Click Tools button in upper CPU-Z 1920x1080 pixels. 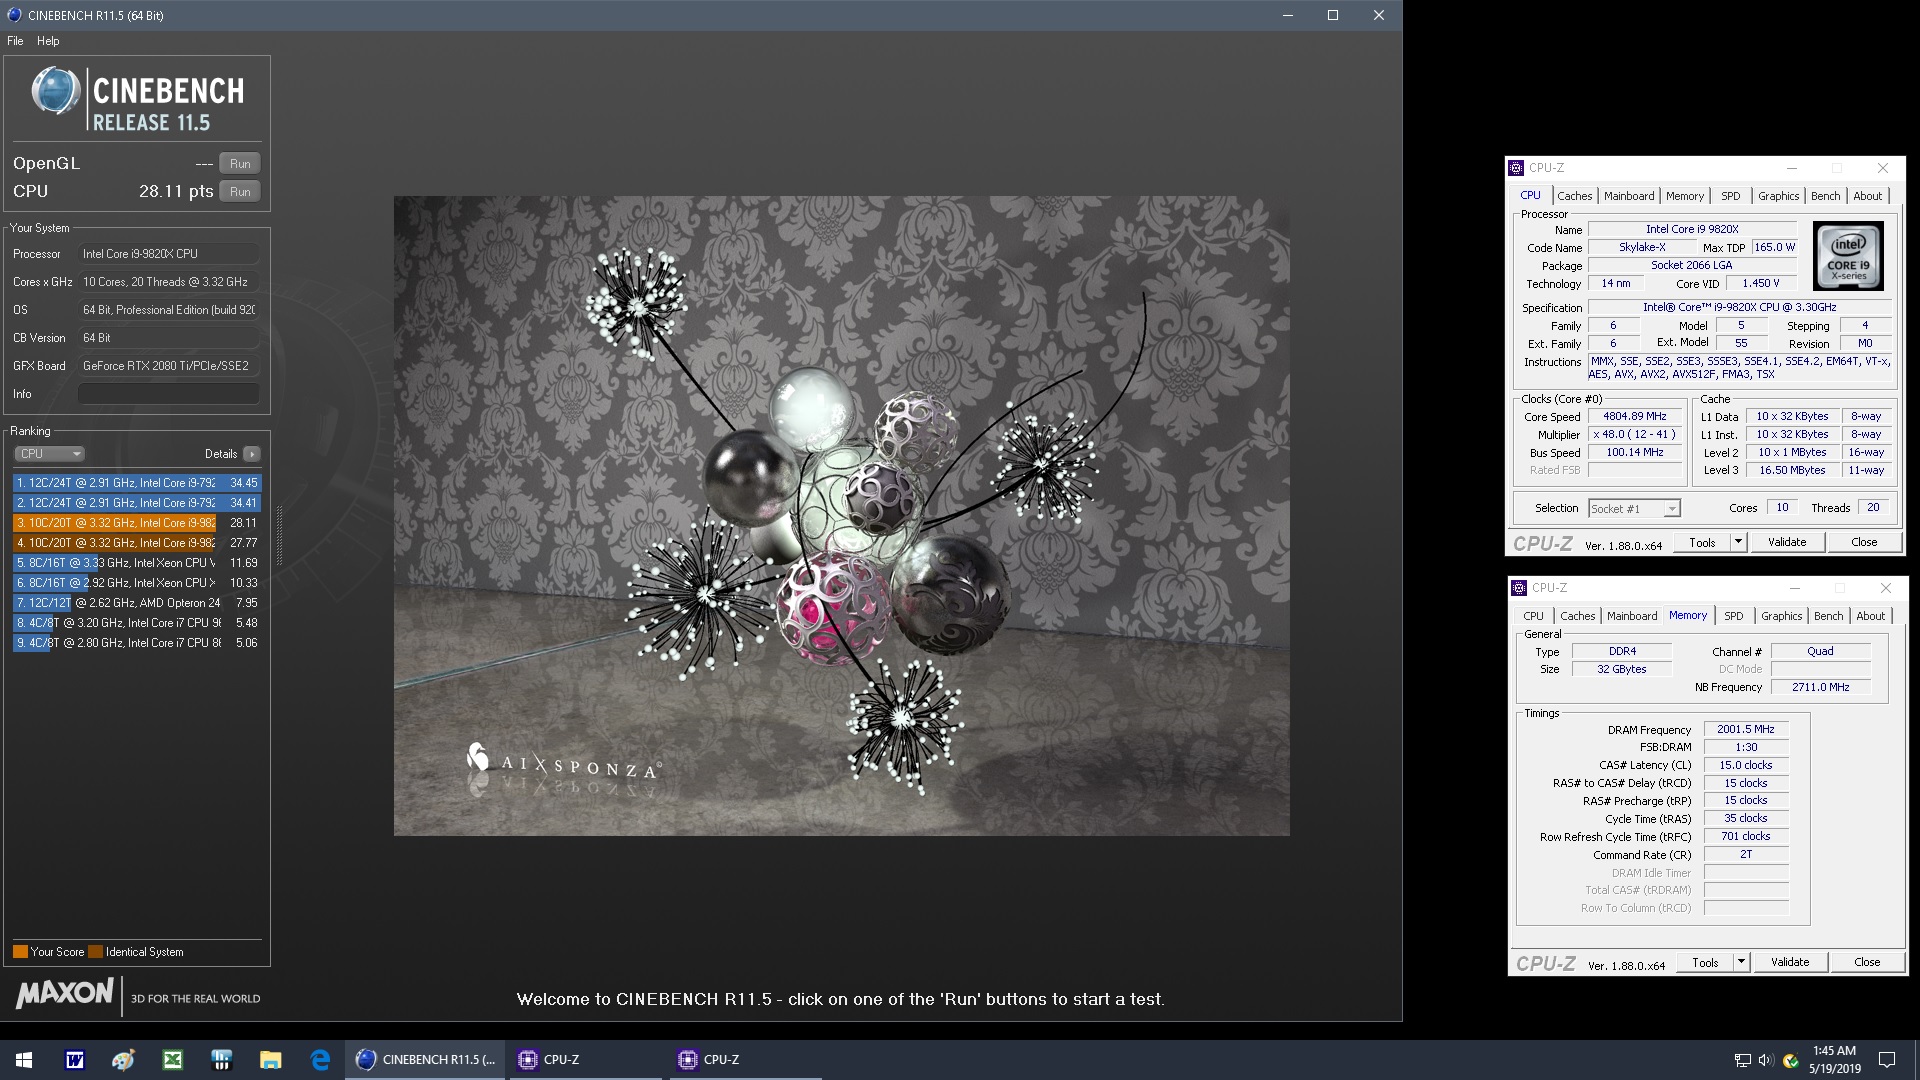coord(1702,542)
